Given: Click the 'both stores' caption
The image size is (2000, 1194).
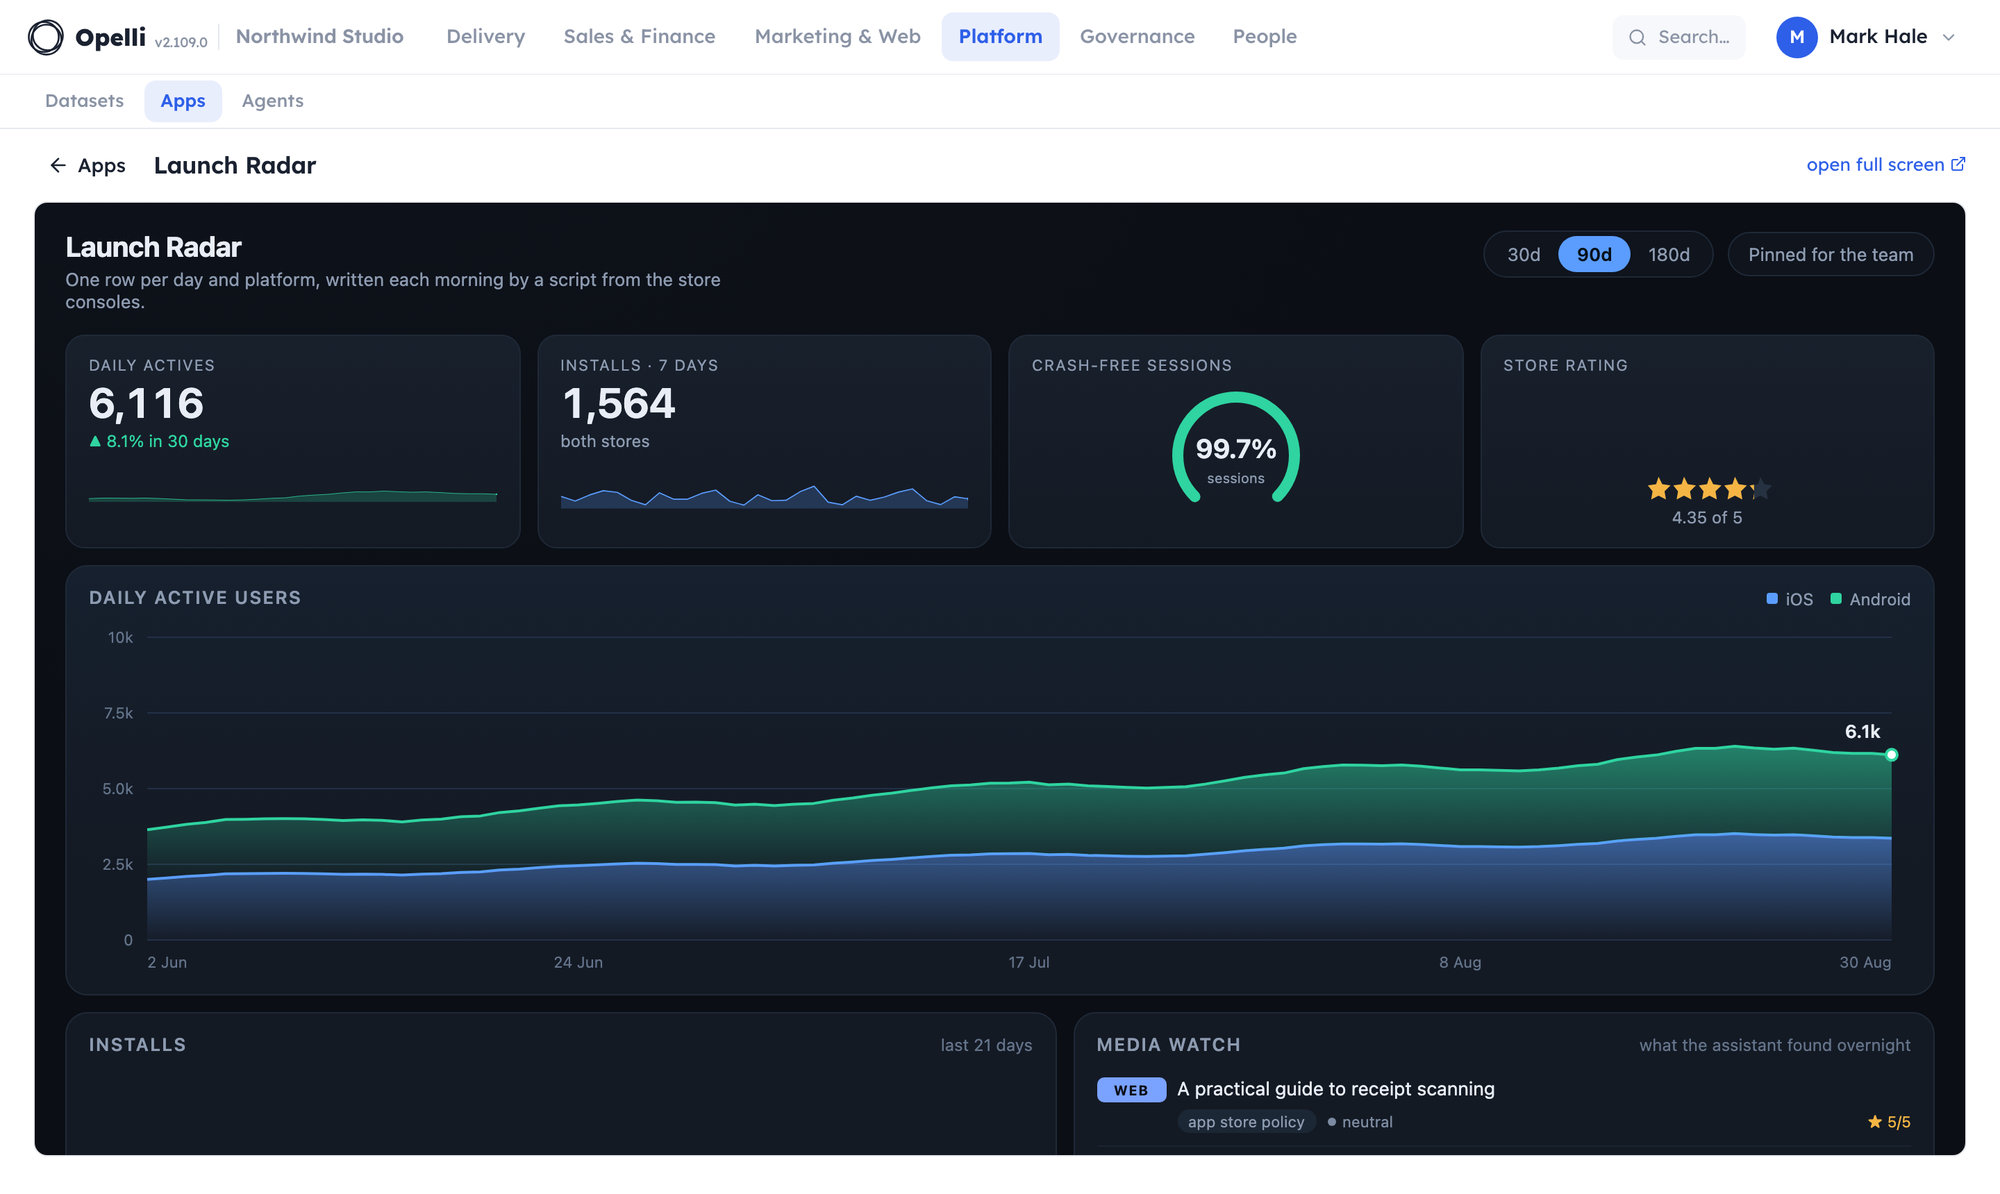Looking at the screenshot, I should pos(604,441).
